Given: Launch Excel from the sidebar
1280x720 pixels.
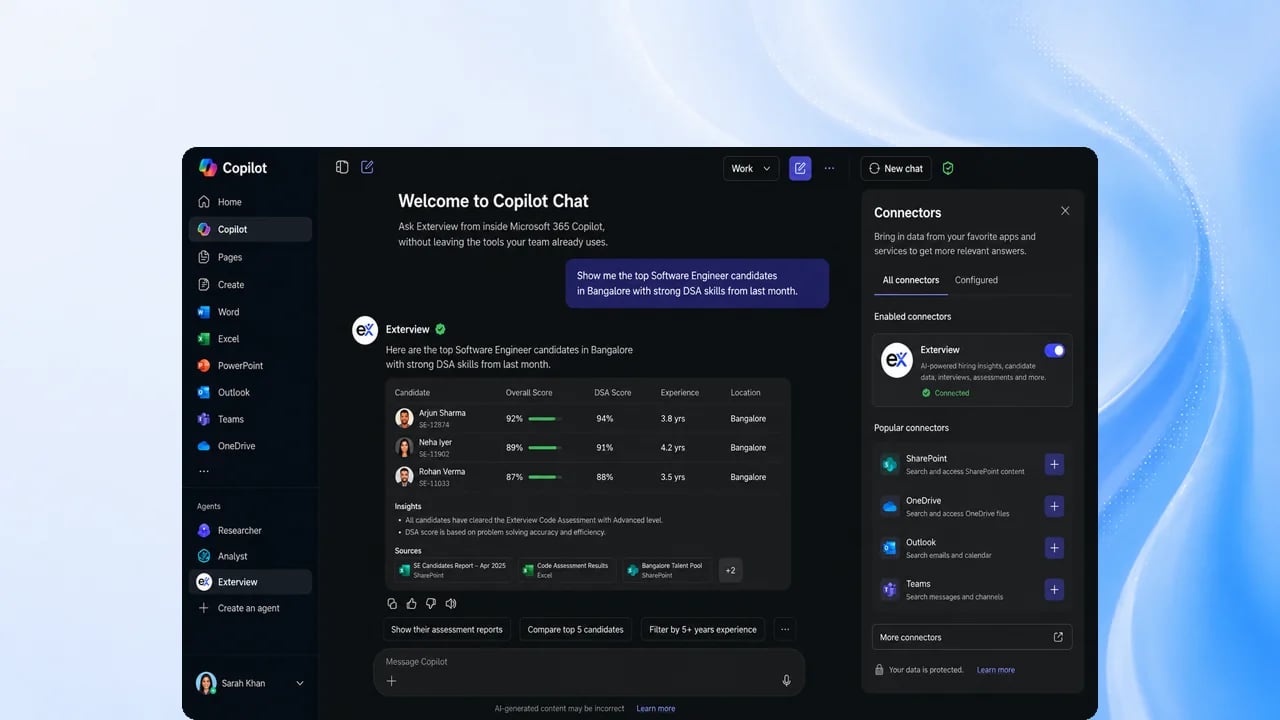Looking at the screenshot, I should 250,339.
